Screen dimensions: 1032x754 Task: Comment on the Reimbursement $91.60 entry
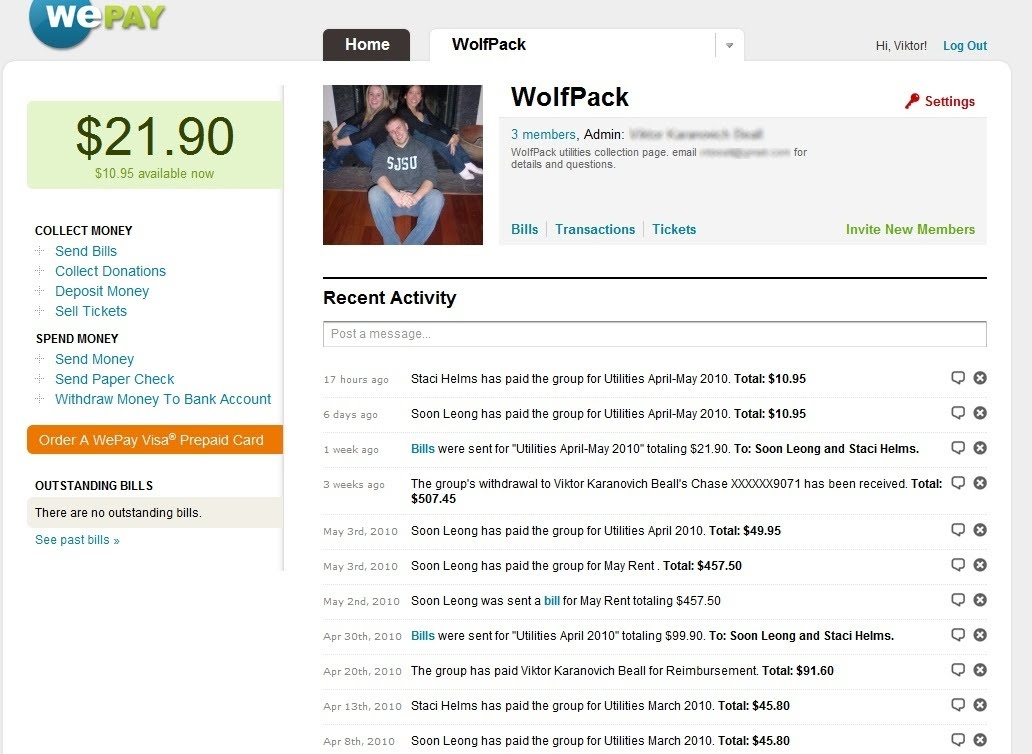(958, 670)
